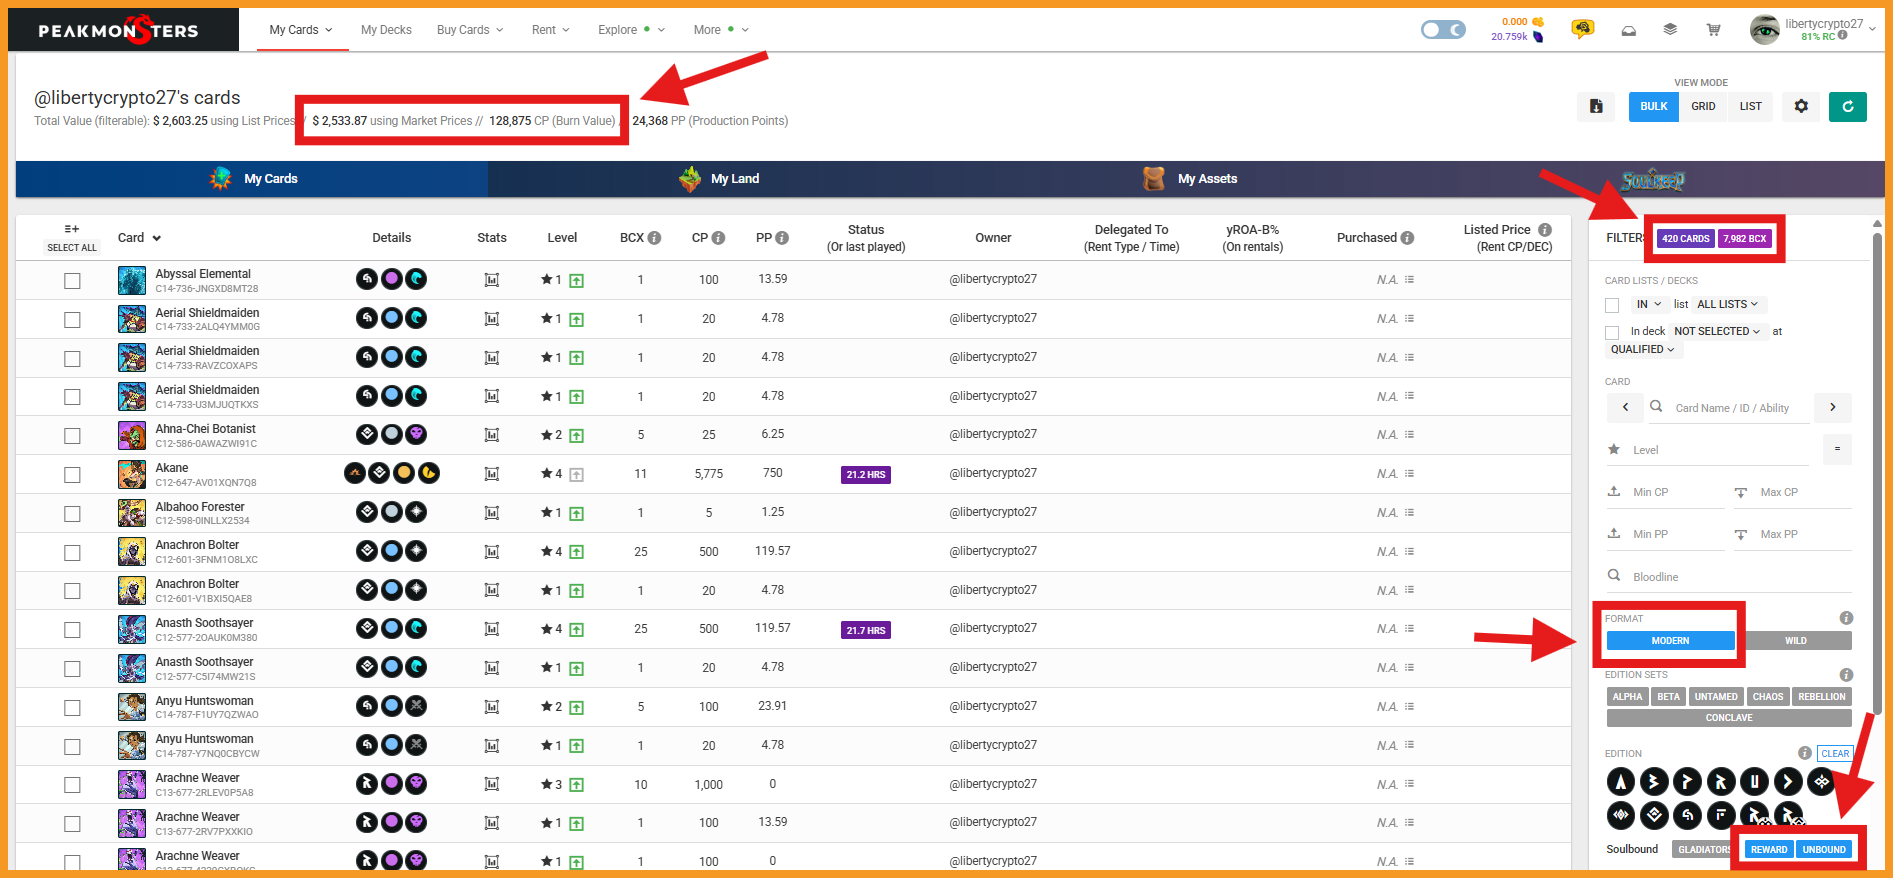This screenshot has height=878, width=1893.
Task: Filter by REBELLION edition set
Action: point(1822,697)
